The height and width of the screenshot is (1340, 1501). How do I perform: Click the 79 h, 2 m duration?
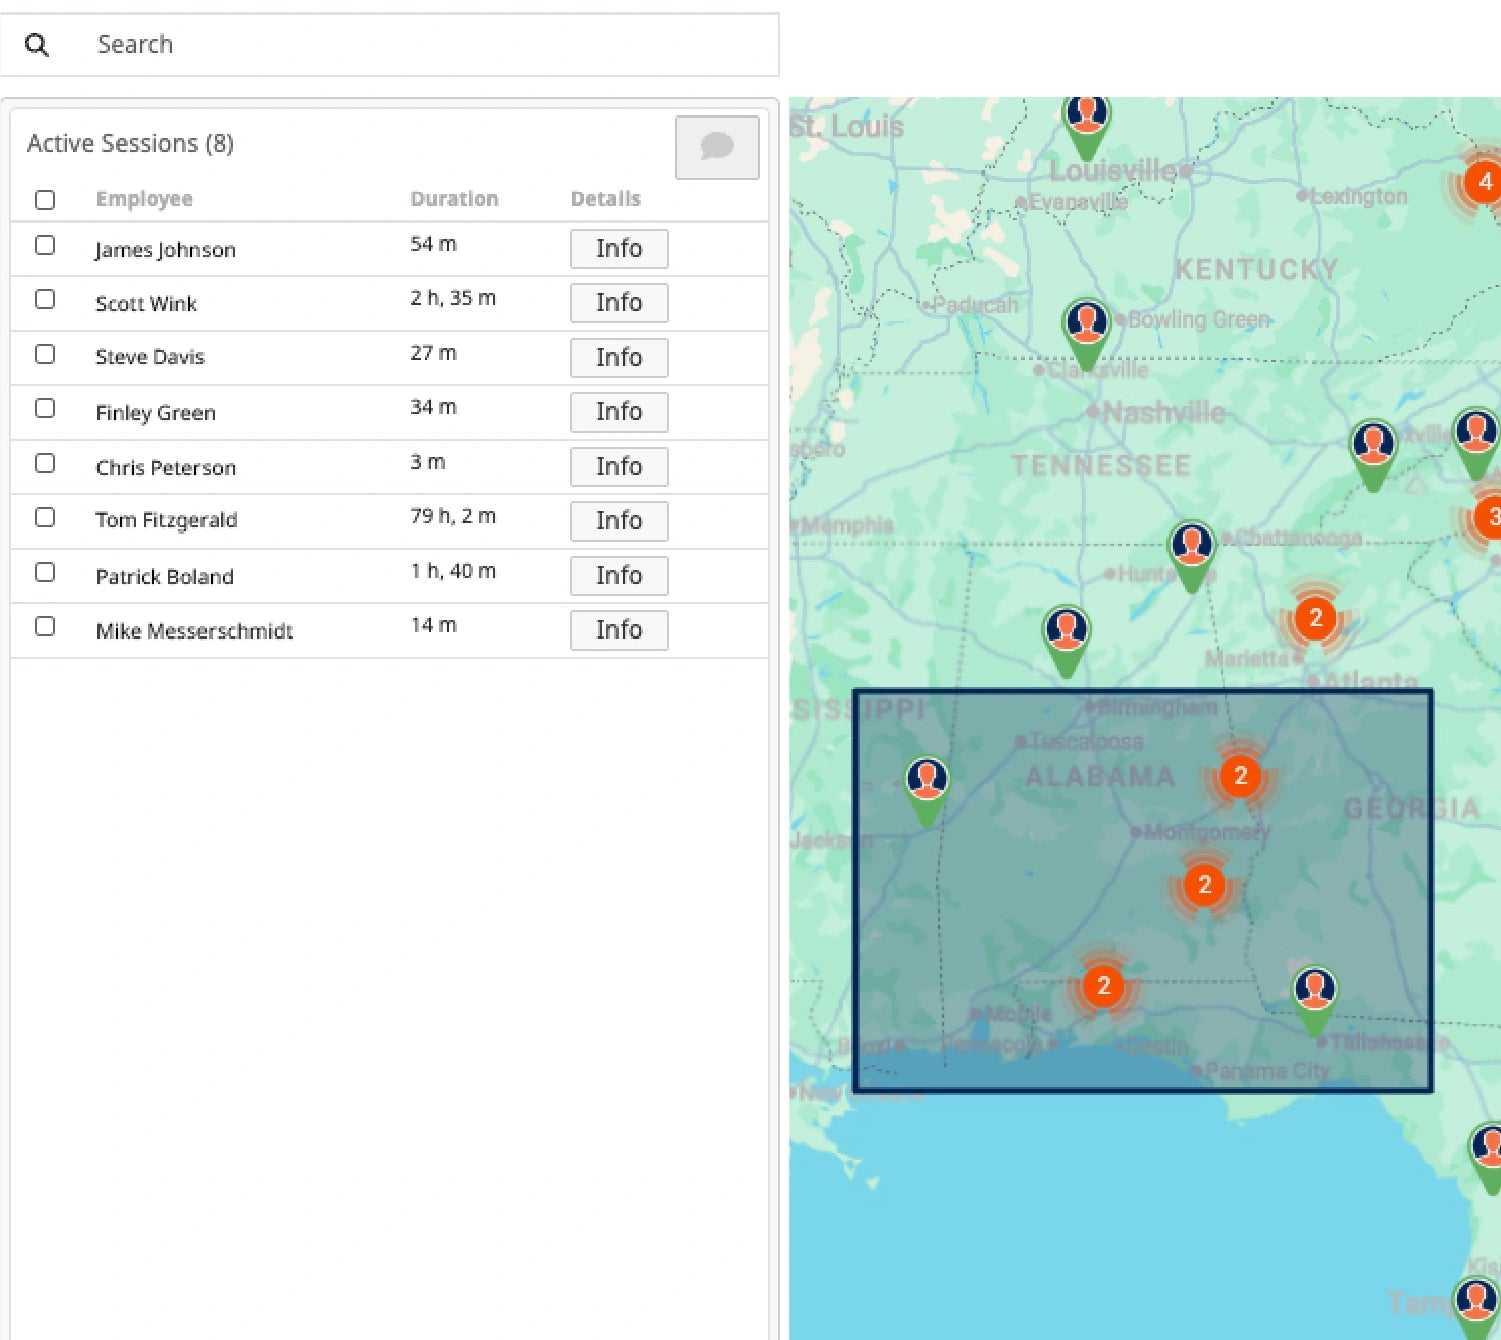click(x=453, y=516)
